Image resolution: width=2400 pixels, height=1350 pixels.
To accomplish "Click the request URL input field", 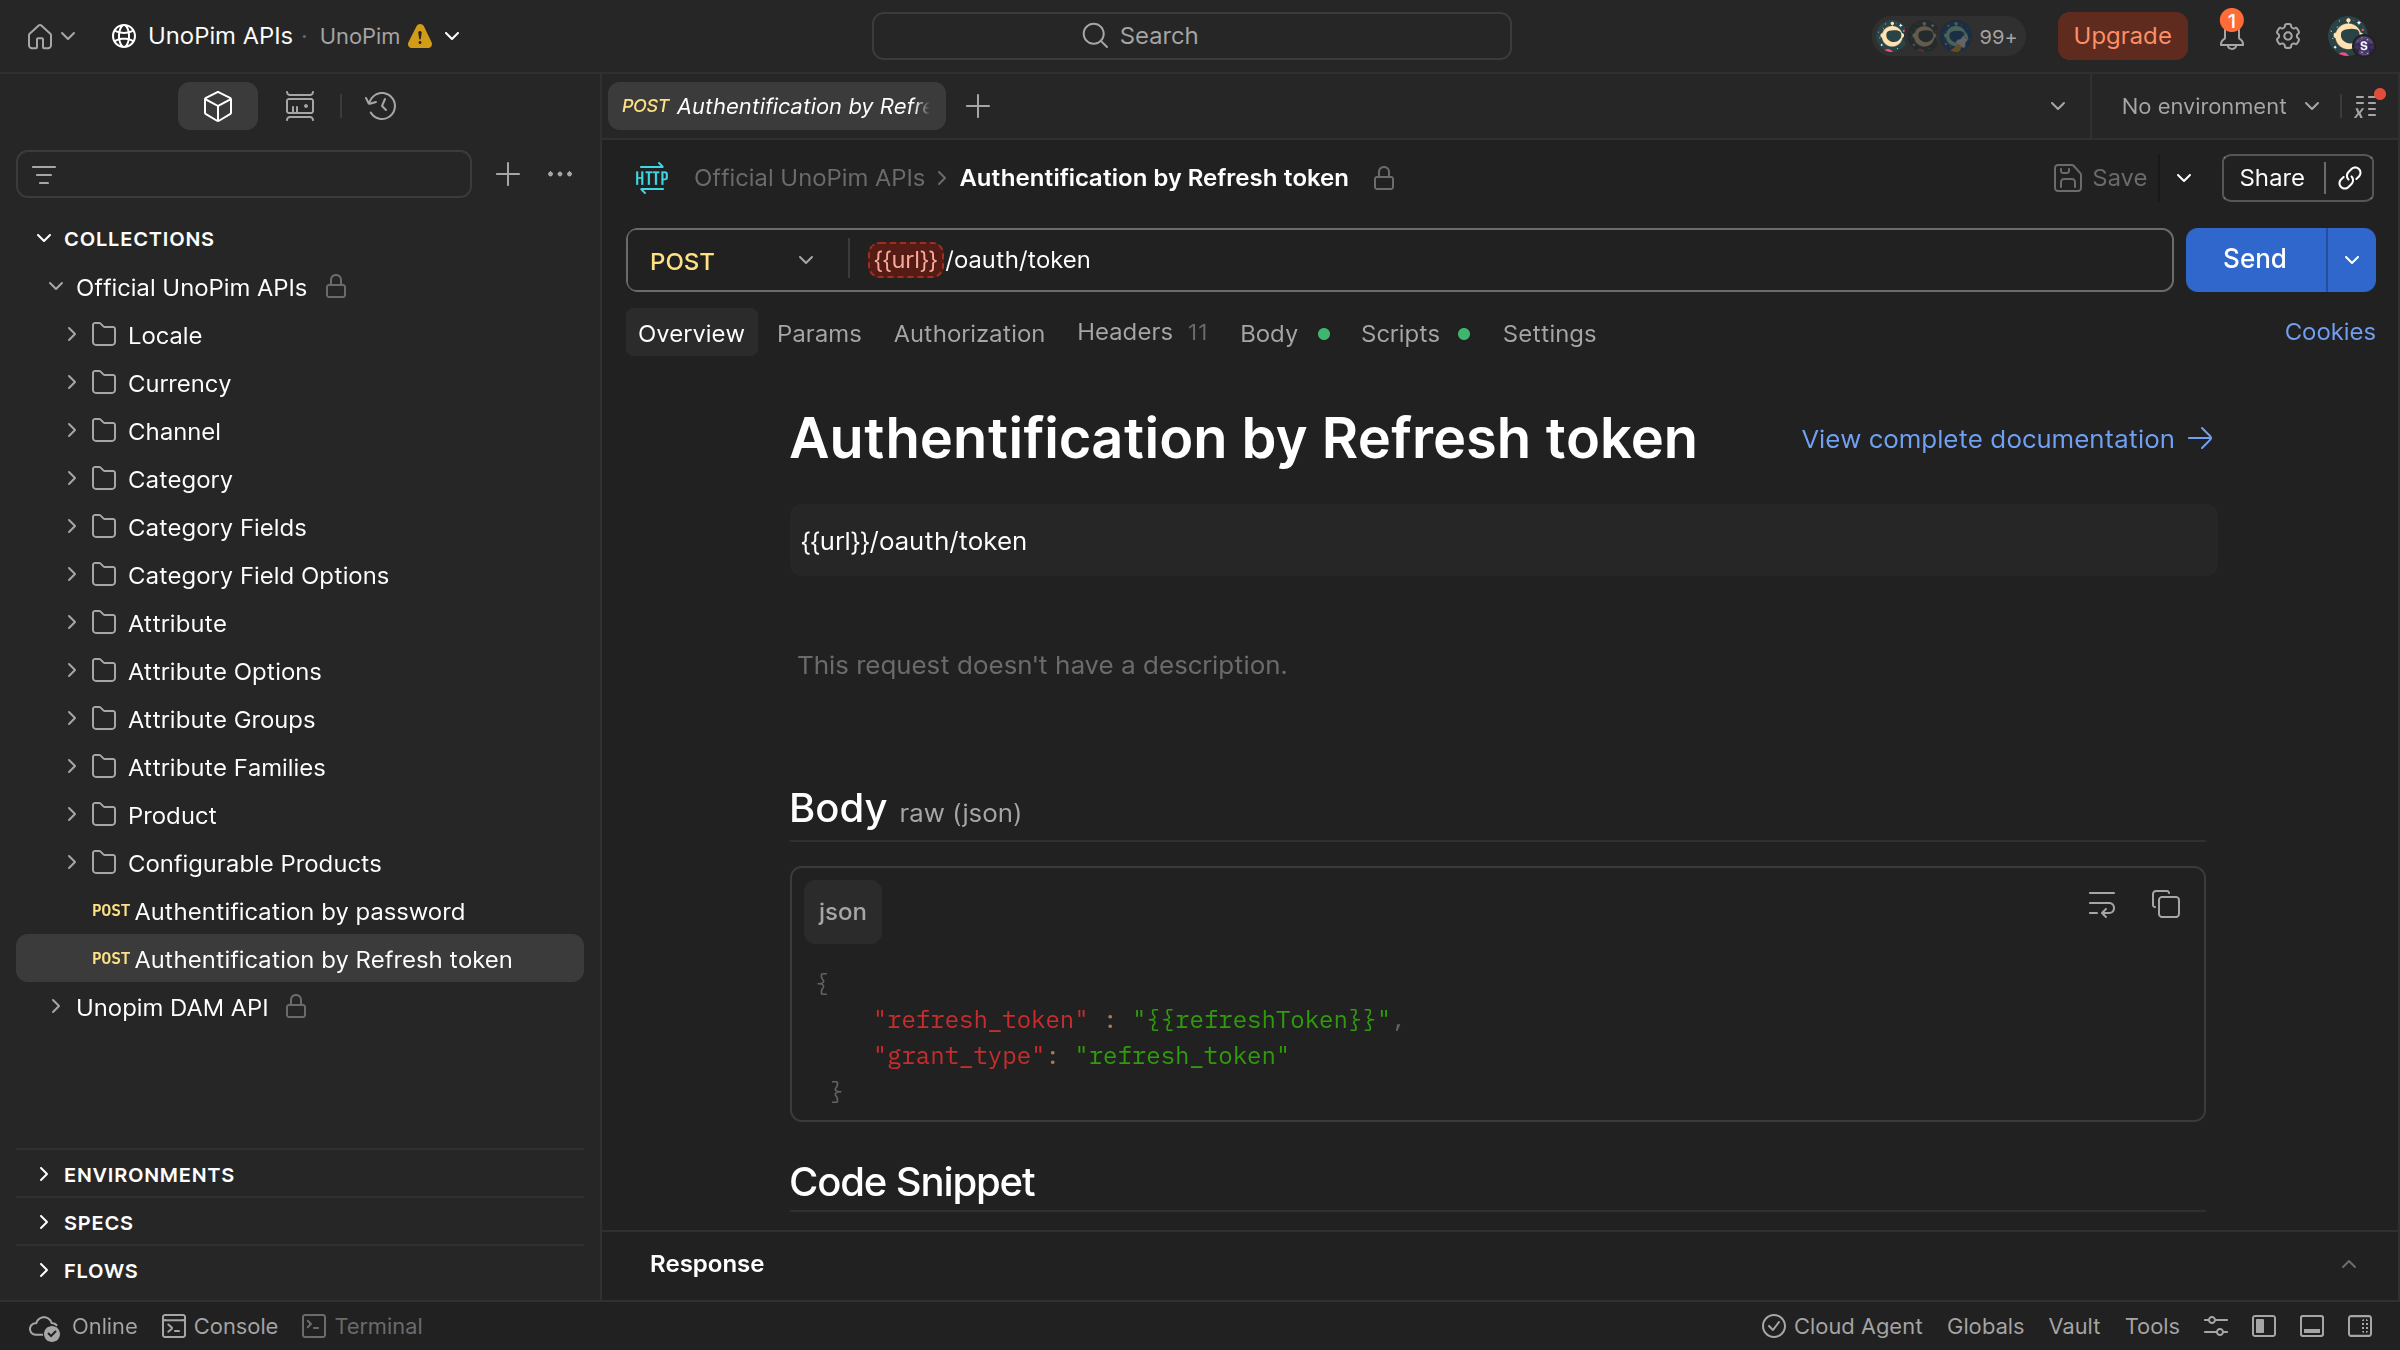I will tap(1510, 260).
